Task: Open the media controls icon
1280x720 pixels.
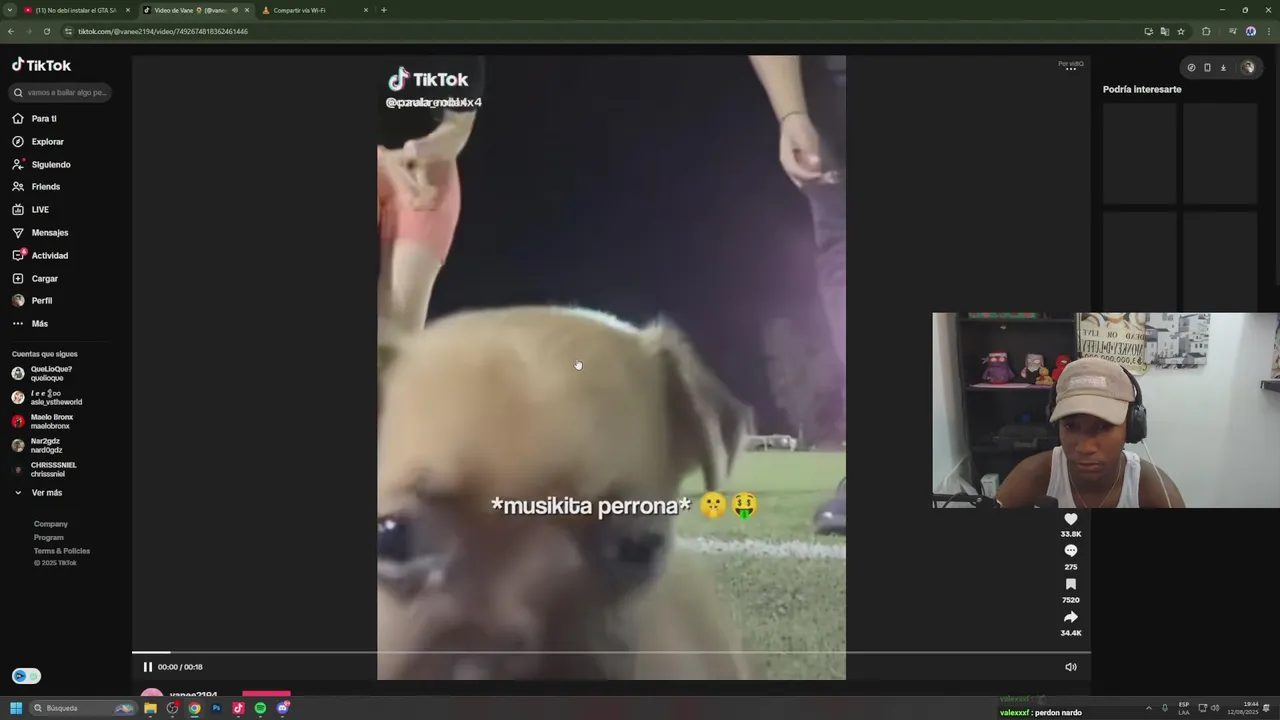Action: [x=1233, y=31]
